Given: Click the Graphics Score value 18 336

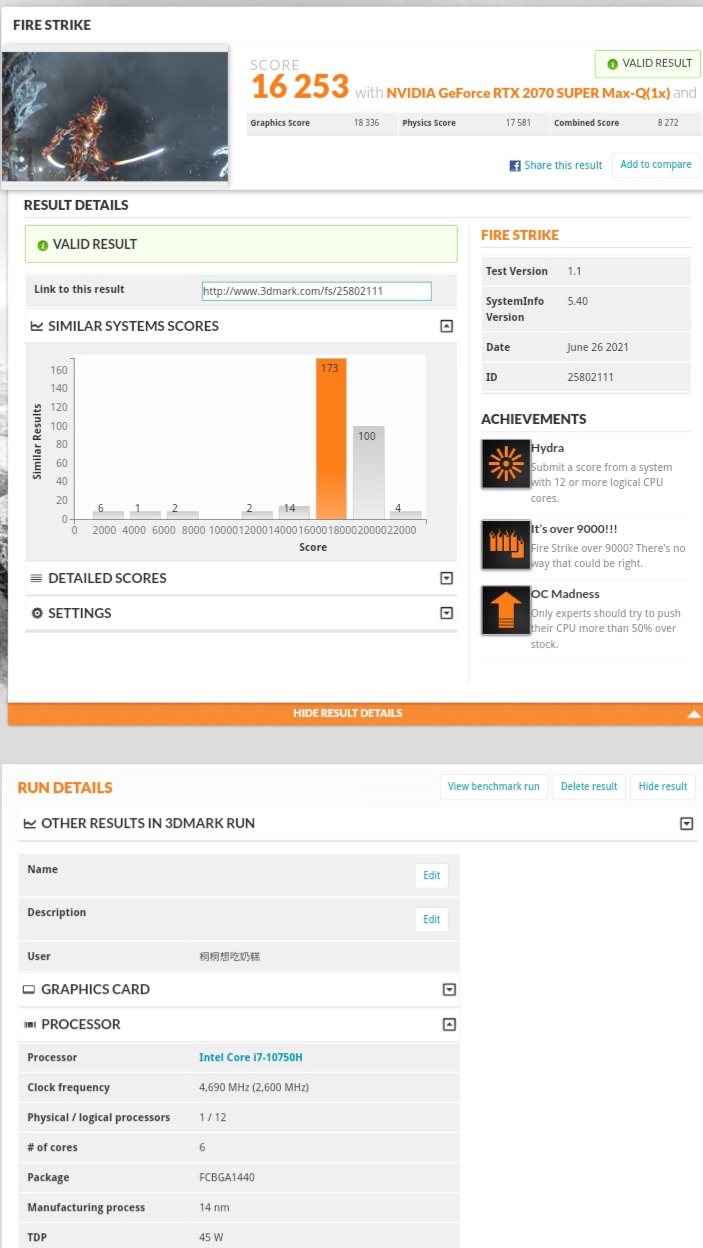Looking at the screenshot, I should click(x=366, y=123).
